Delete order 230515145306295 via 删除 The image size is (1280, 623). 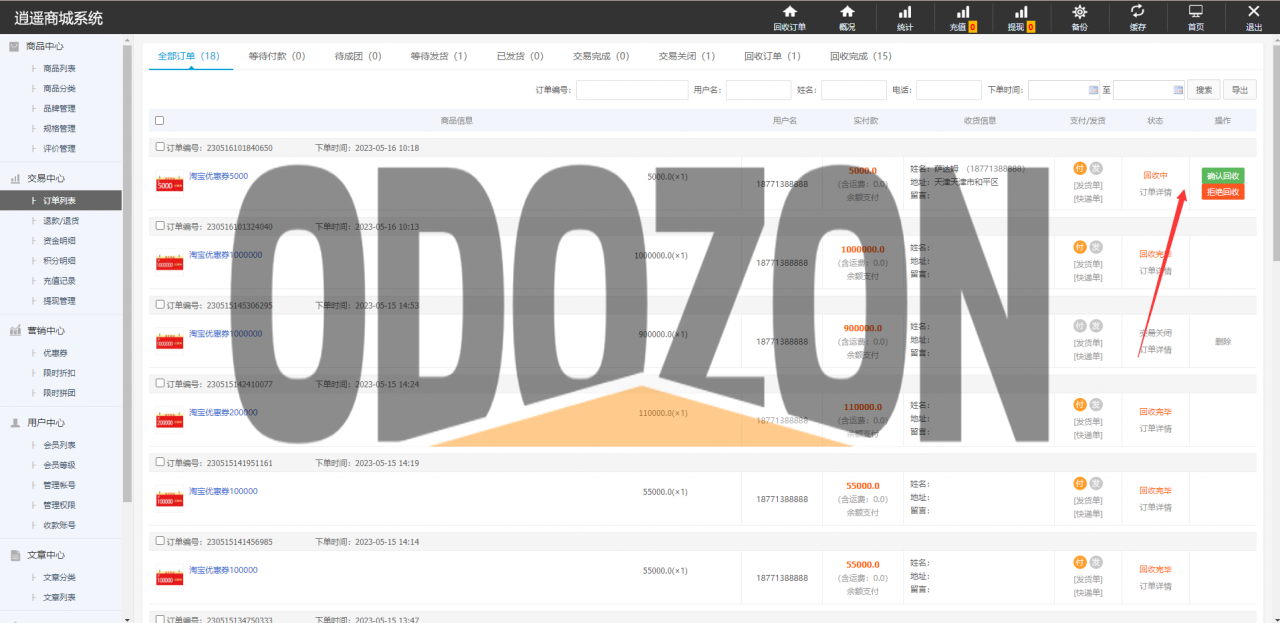[1223, 341]
